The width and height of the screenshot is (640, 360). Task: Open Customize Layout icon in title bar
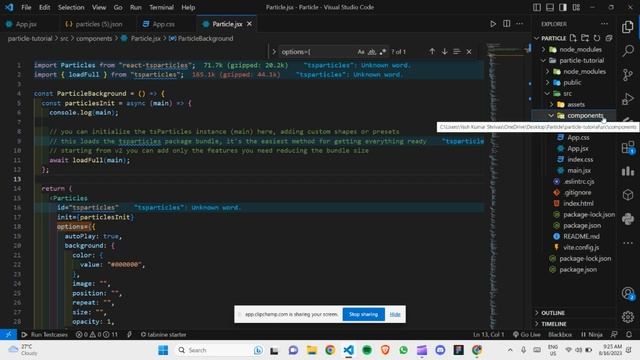tap(576, 7)
